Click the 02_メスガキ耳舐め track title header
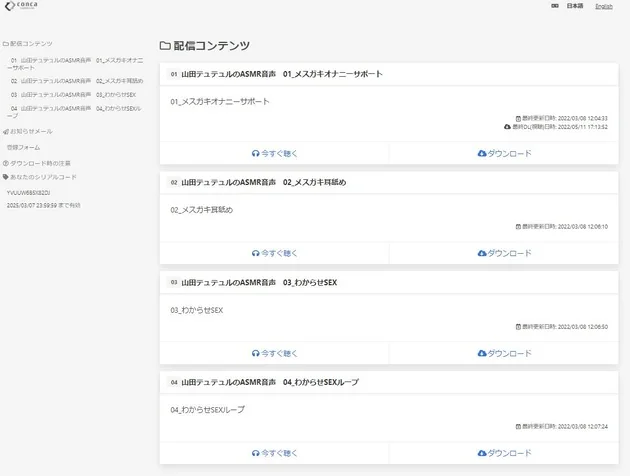The height and width of the screenshot is (476, 630). (264, 182)
